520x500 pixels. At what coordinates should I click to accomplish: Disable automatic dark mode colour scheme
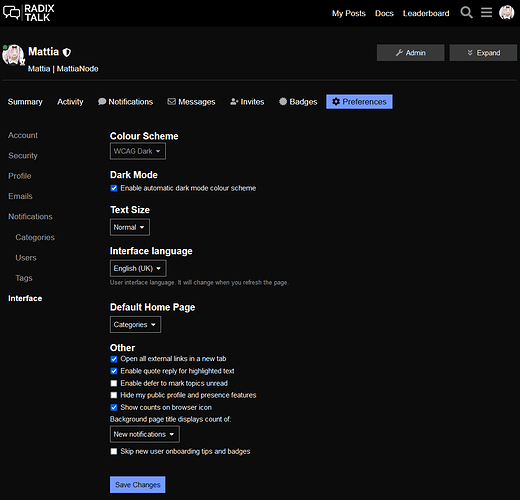pyautogui.click(x=114, y=188)
